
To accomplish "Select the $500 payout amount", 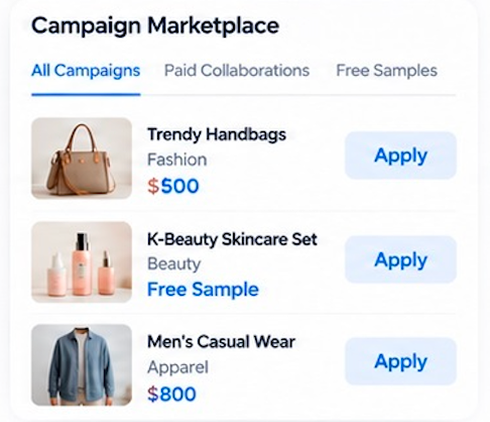I will [173, 186].
